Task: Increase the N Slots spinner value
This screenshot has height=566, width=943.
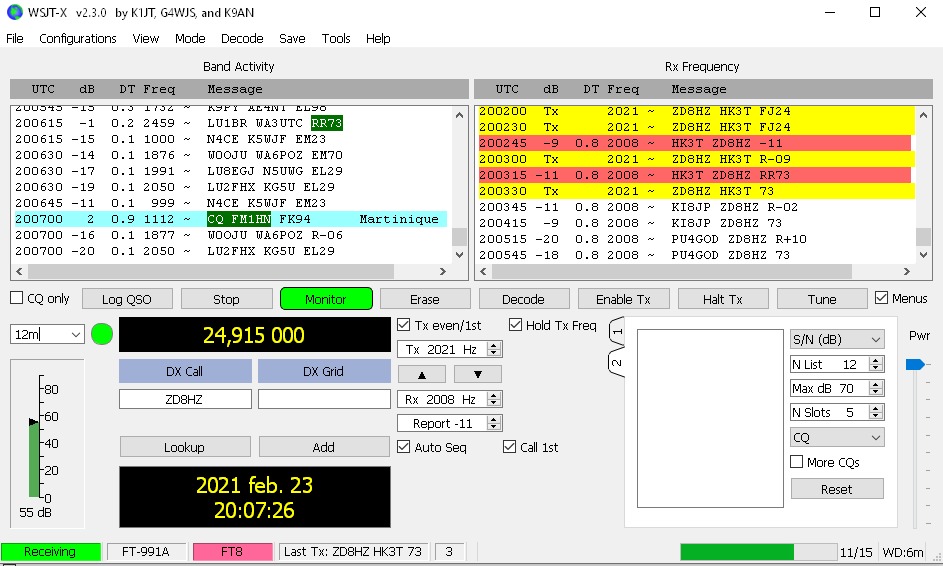Action: click(877, 408)
